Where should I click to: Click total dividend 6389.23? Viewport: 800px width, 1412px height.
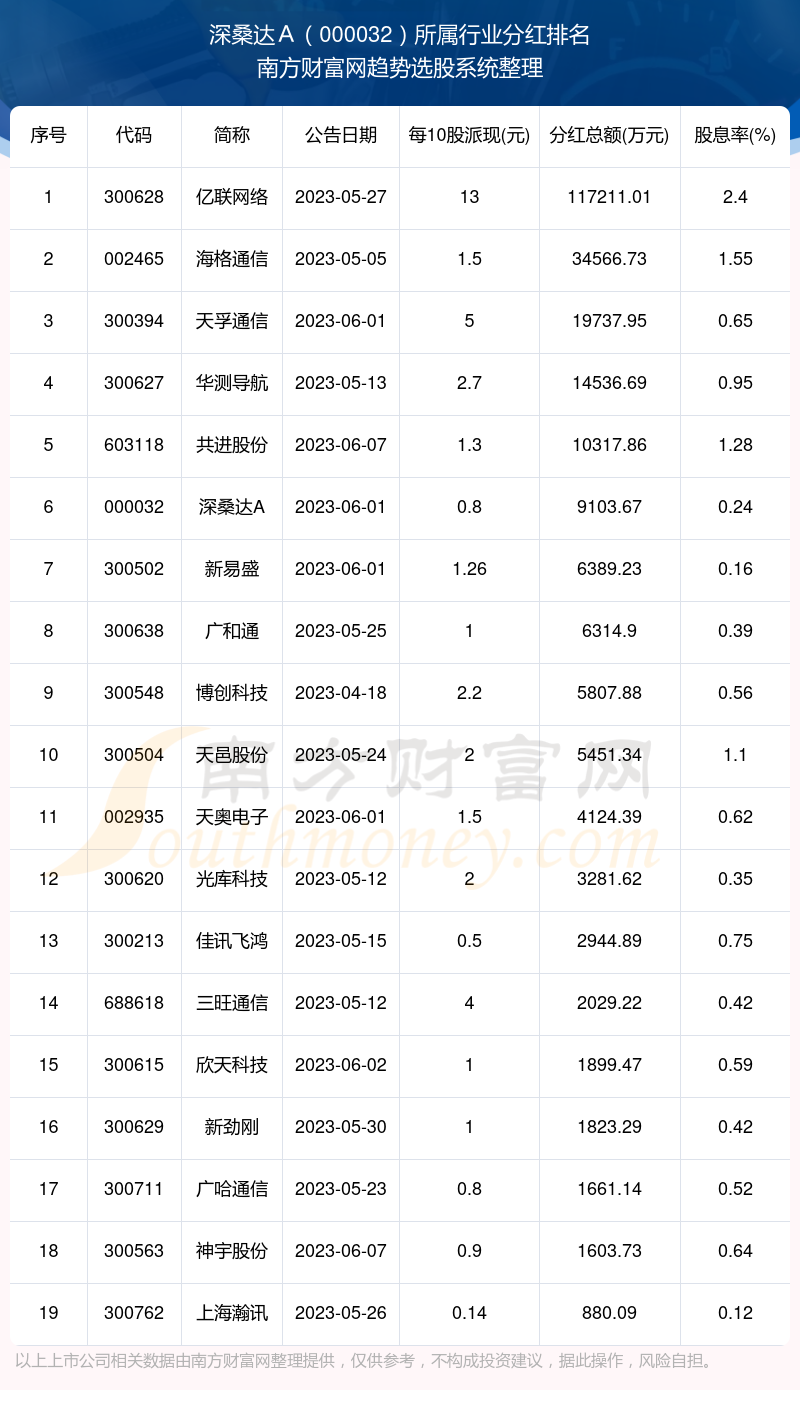pyautogui.click(x=609, y=569)
